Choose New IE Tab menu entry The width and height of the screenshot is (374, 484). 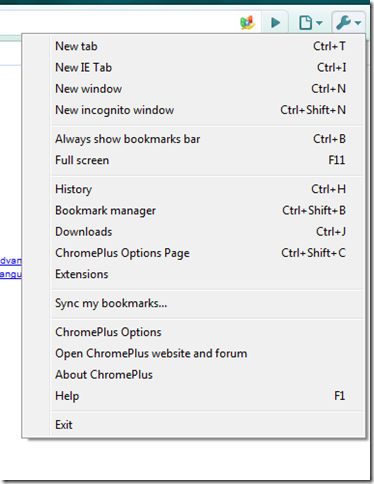207,67
